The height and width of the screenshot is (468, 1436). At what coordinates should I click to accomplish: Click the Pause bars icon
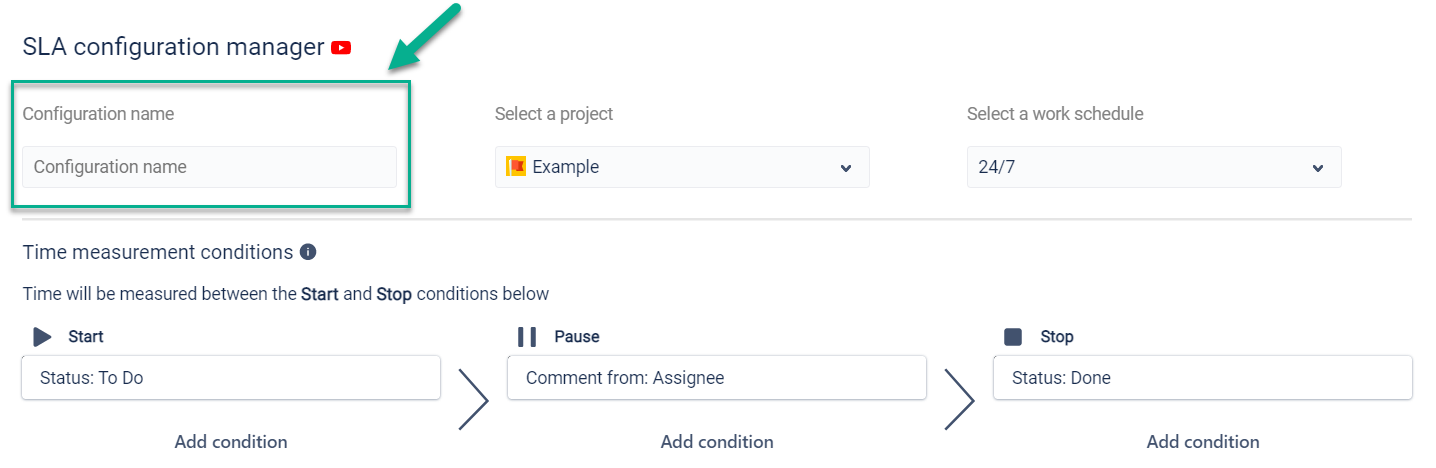pyautogui.click(x=527, y=337)
